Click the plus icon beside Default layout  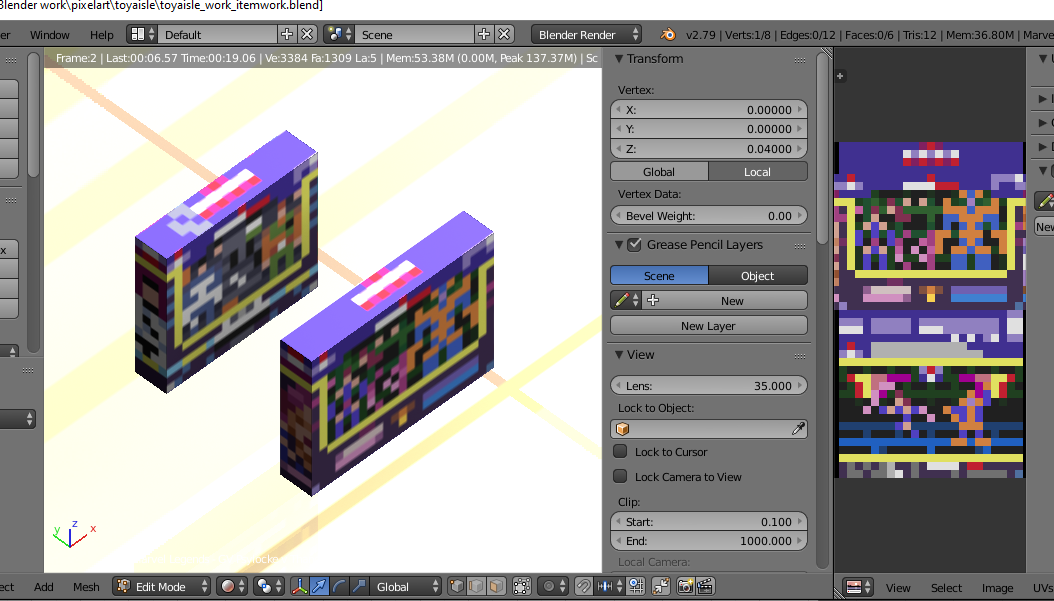(287, 34)
